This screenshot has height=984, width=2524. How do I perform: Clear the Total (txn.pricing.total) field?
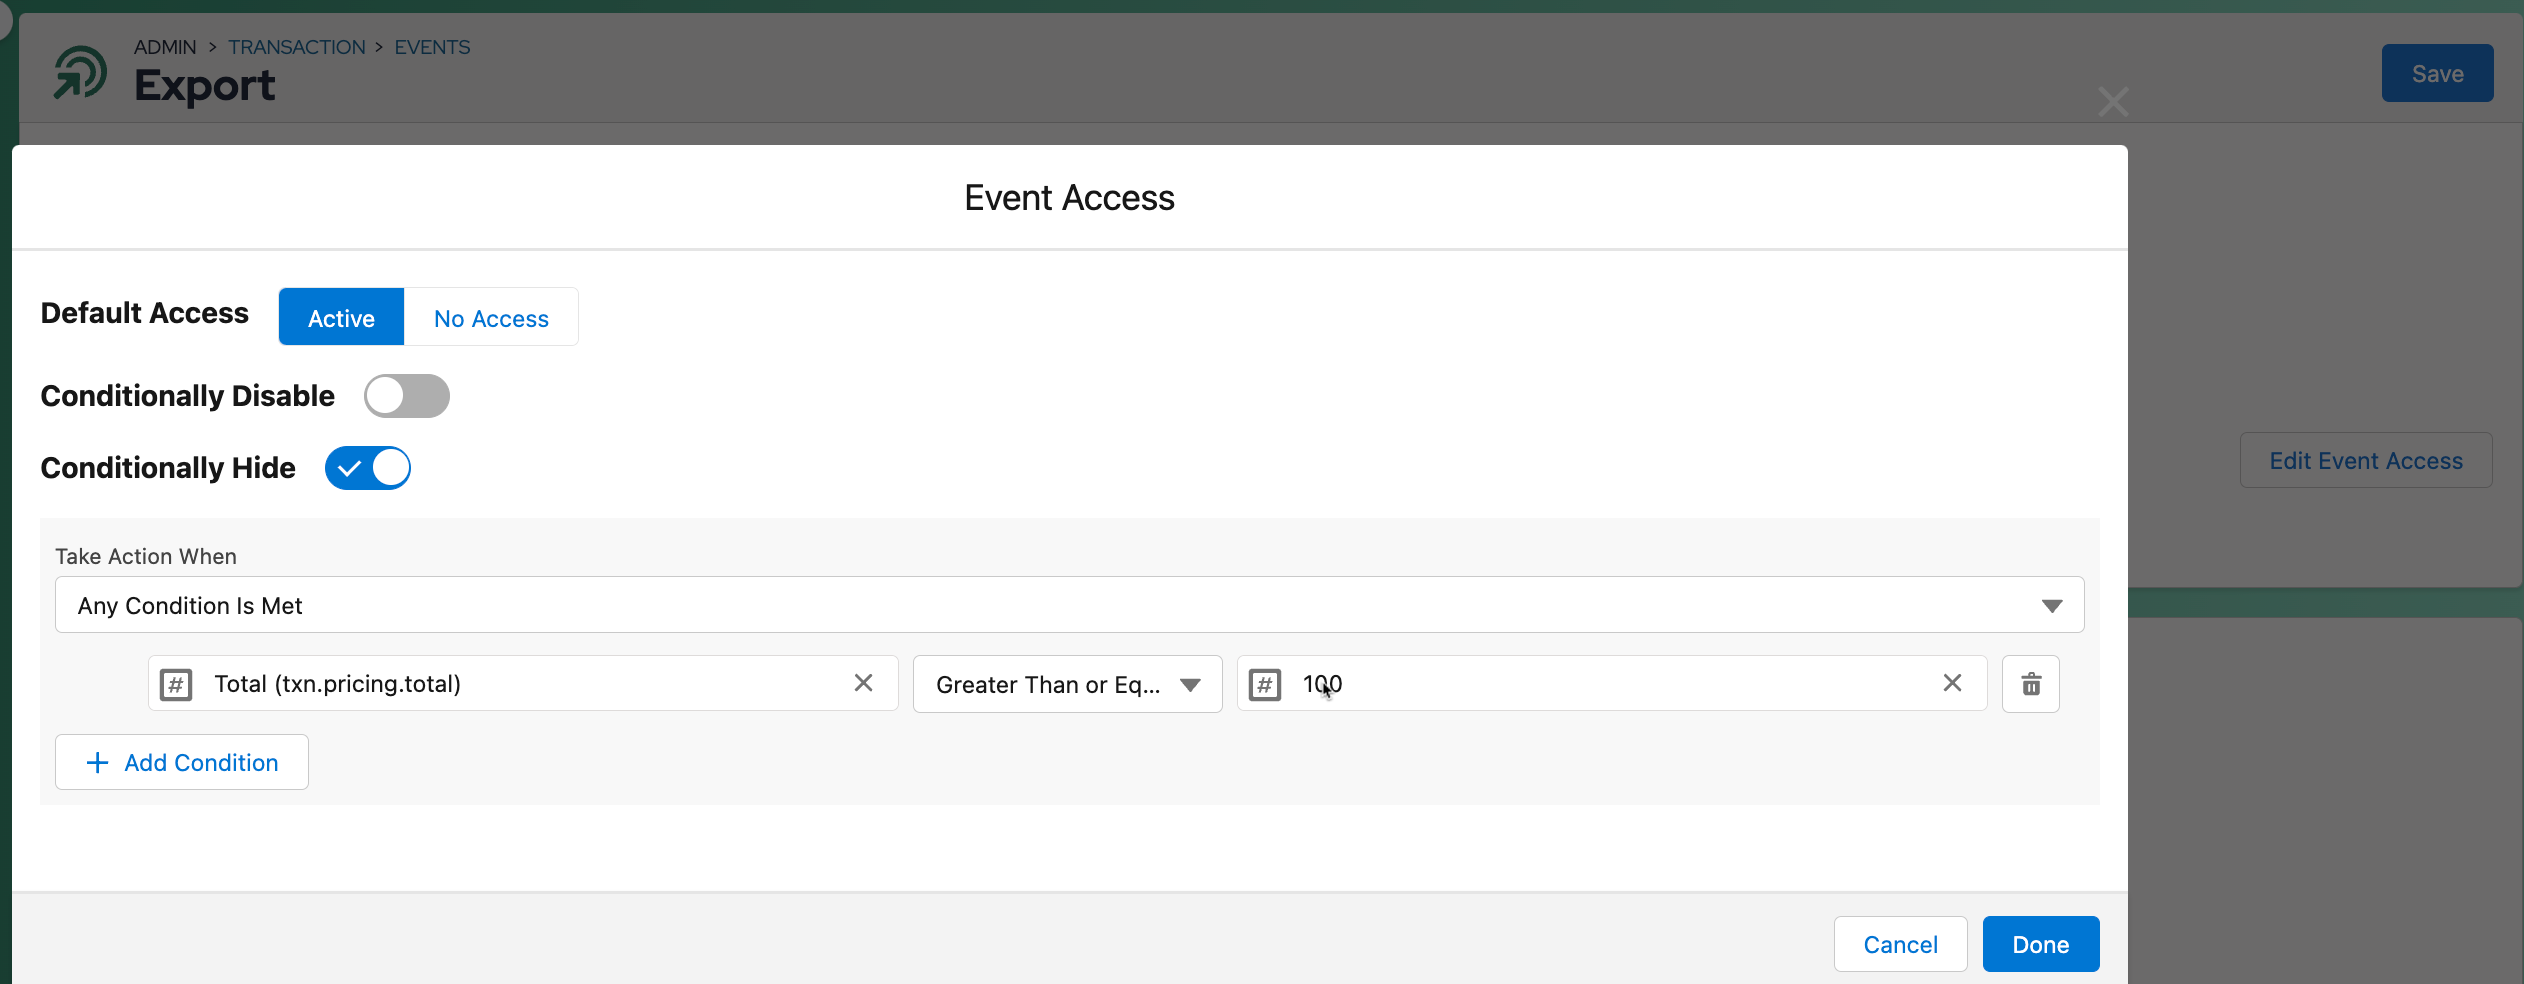tap(863, 683)
